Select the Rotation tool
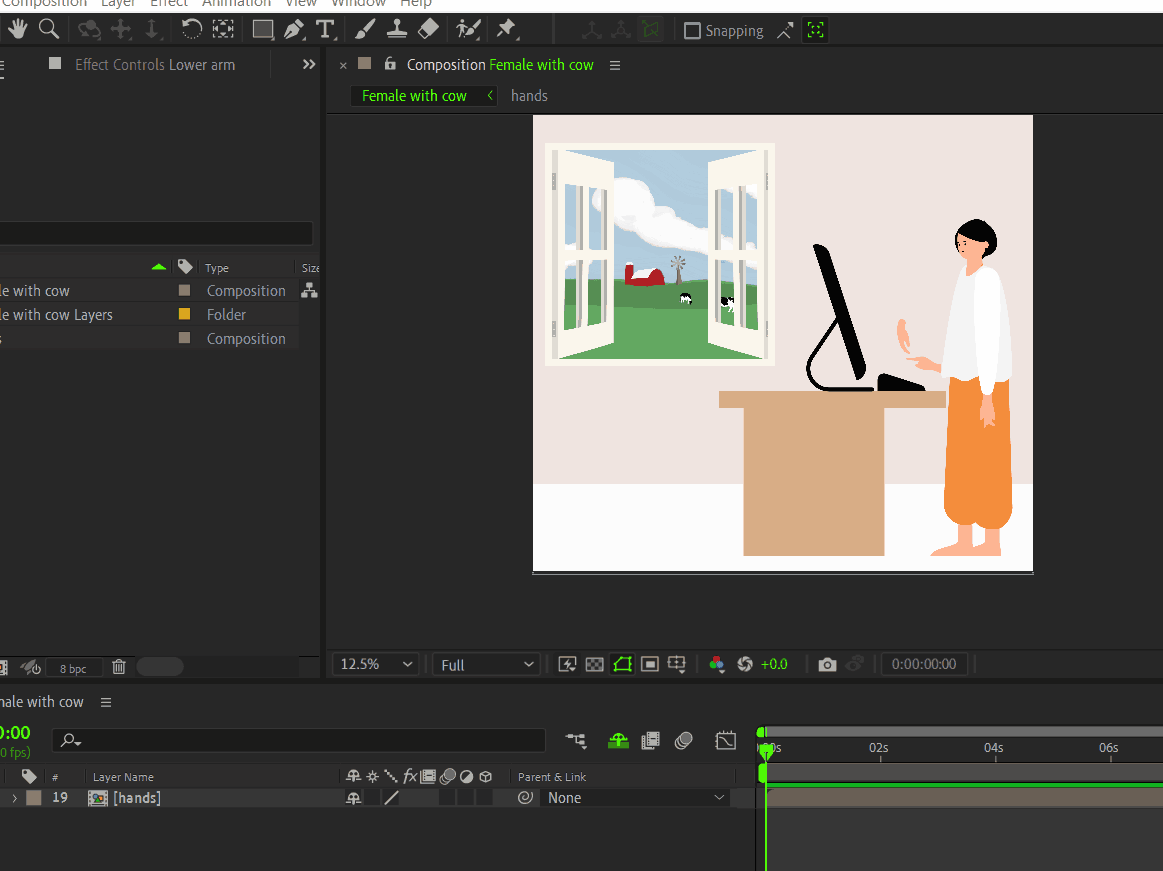 tap(191, 30)
